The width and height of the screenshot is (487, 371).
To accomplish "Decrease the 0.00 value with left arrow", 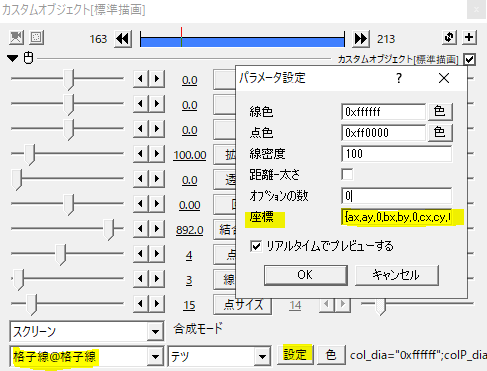I will pos(141,204).
